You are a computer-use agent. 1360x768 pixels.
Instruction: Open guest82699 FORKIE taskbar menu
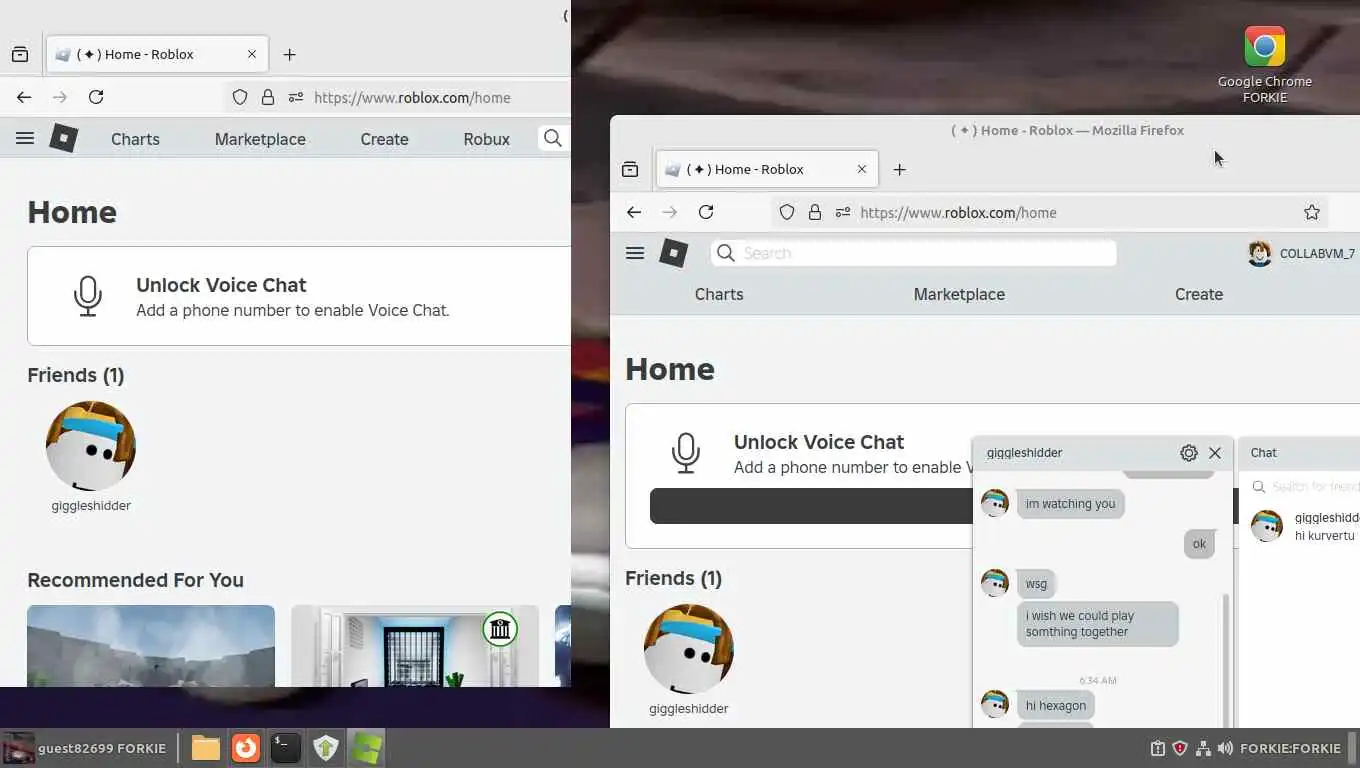tap(85, 748)
